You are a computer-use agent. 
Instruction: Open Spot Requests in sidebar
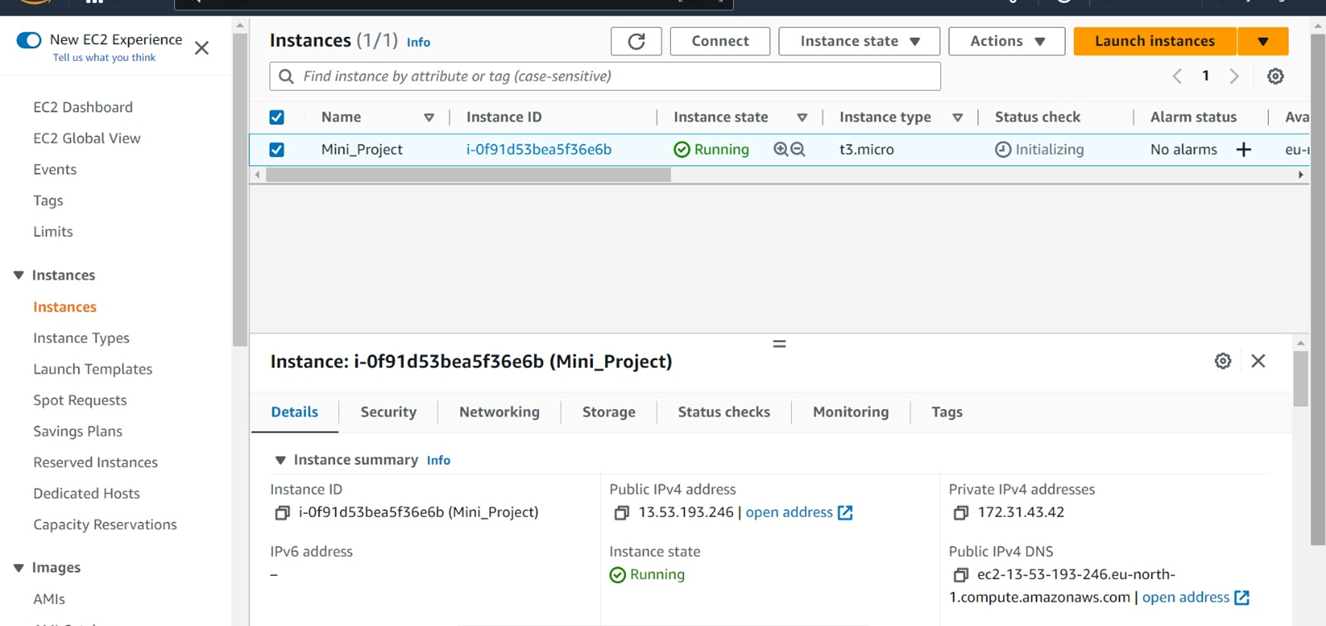(80, 400)
